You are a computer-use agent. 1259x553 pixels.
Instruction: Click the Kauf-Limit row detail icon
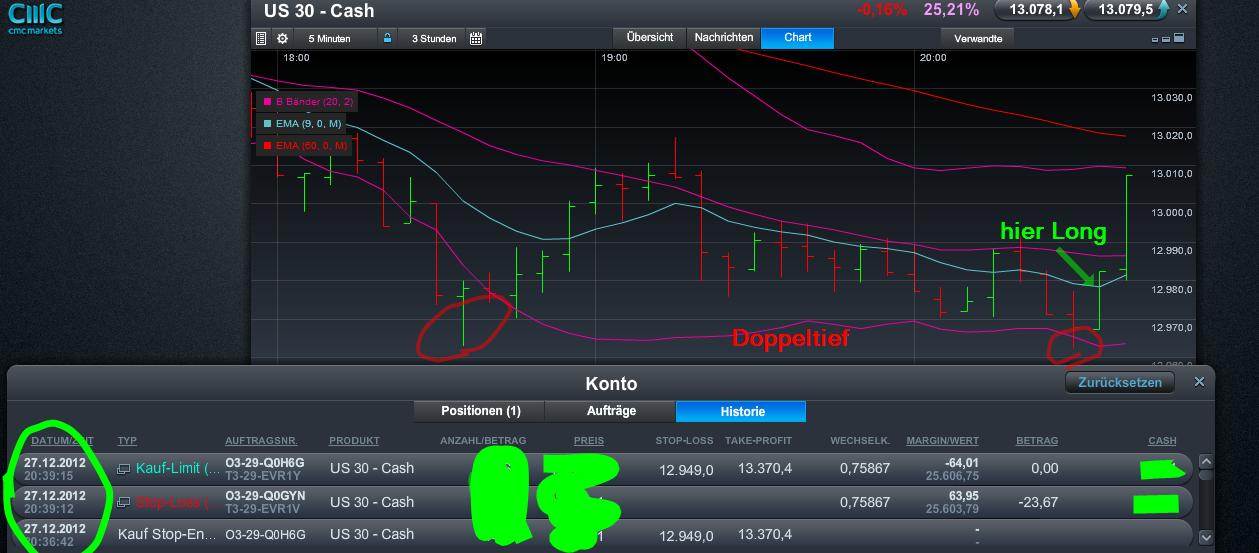tap(124, 468)
